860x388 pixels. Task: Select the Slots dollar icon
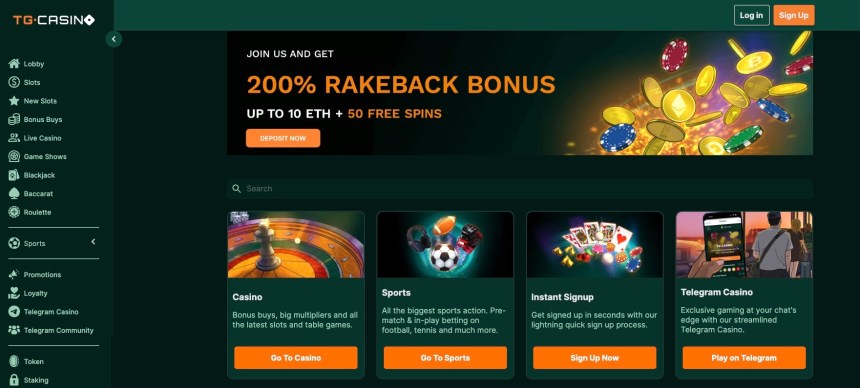14,82
